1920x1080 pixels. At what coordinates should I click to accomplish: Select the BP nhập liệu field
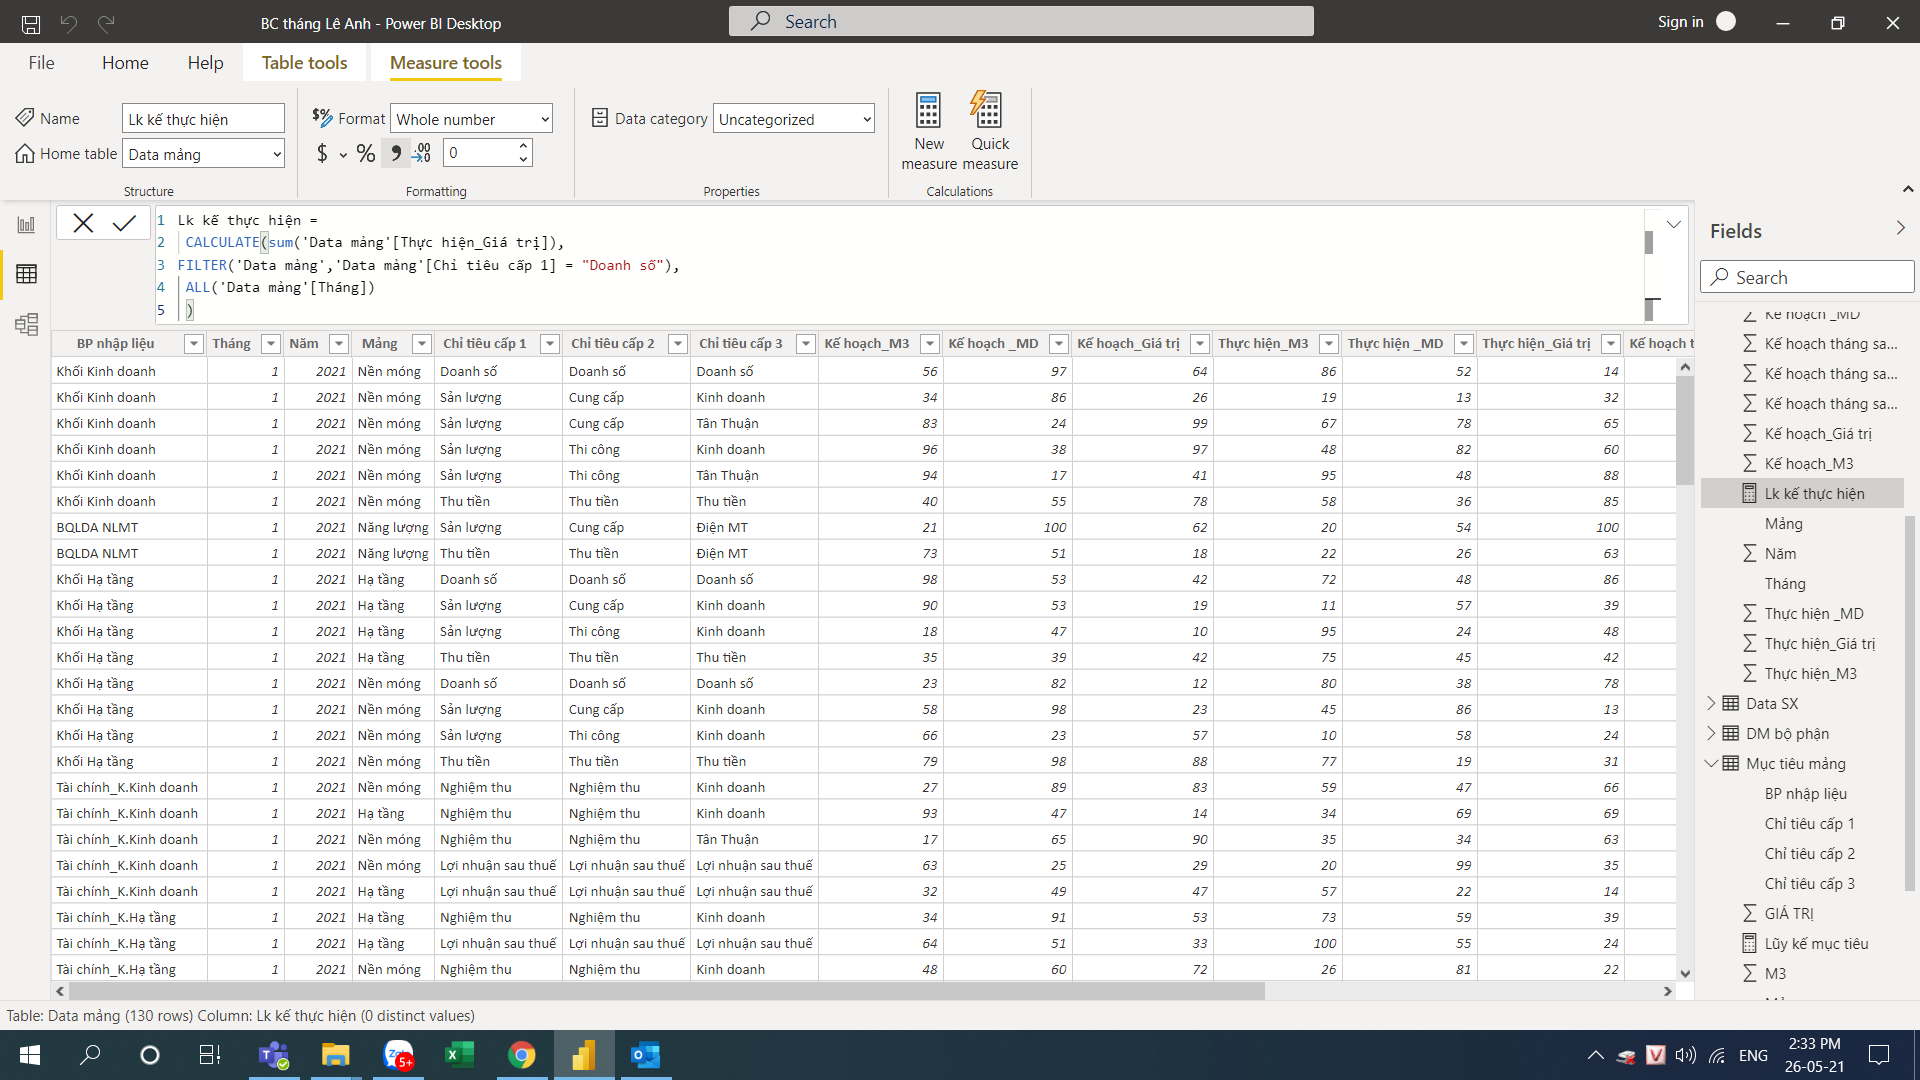1805,793
